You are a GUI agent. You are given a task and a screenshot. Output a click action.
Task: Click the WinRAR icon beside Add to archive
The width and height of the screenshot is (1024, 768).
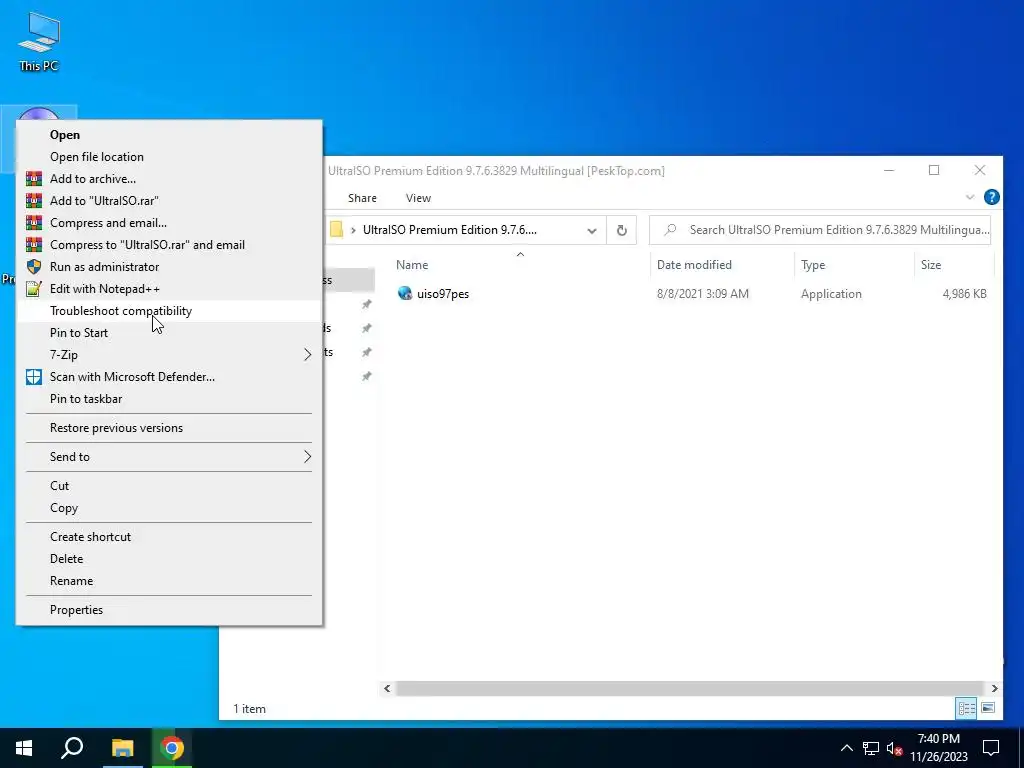(x=34, y=178)
